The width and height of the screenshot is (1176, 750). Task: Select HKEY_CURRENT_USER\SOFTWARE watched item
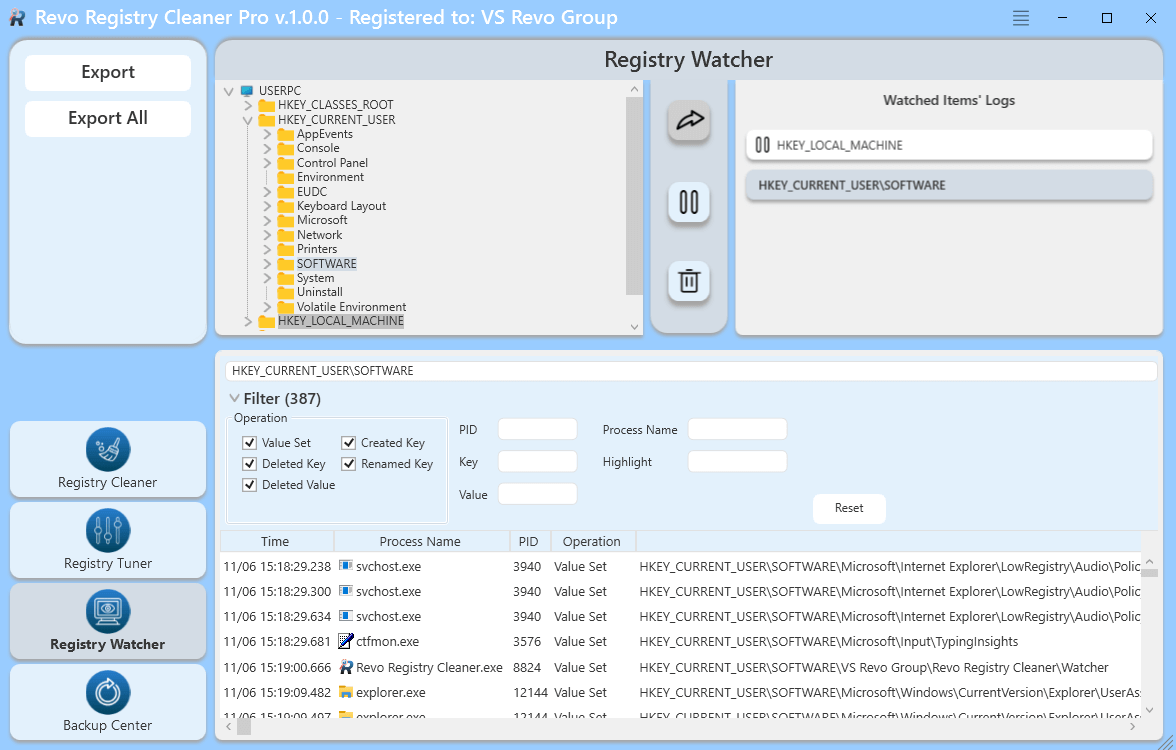(x=948, y=185)
